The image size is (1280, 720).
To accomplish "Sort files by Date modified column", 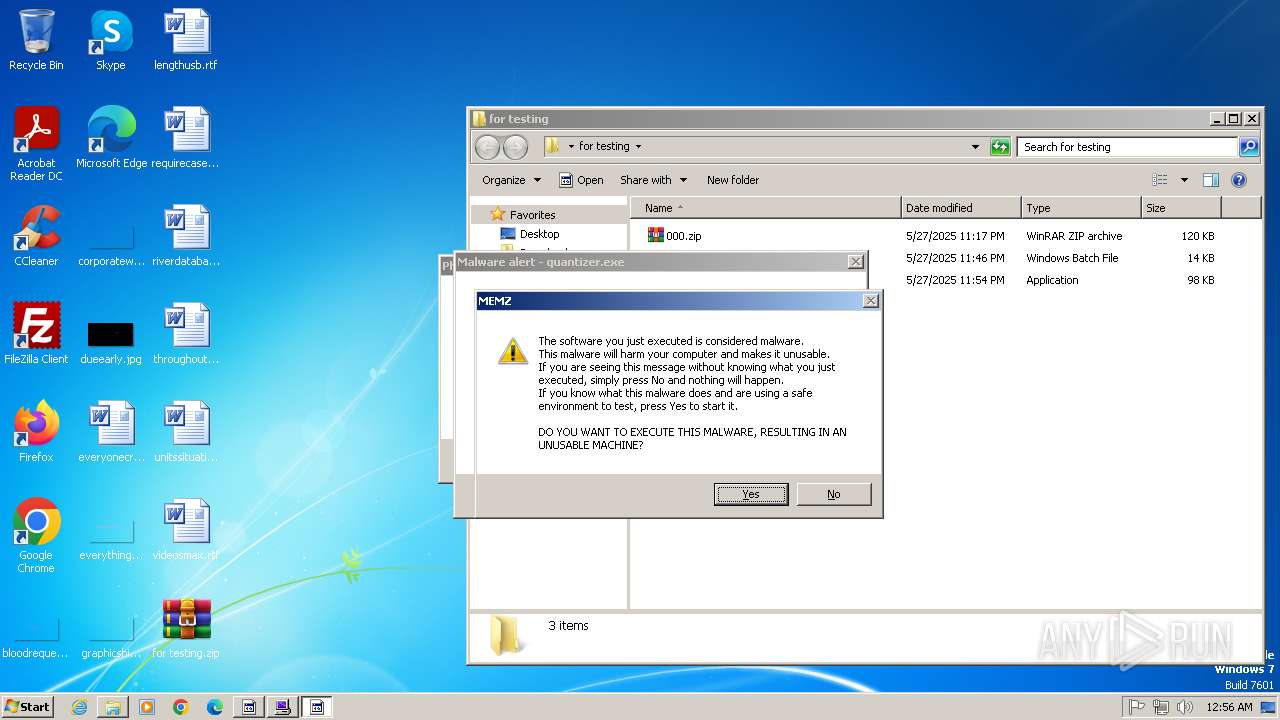I will (x=961, y=208).
